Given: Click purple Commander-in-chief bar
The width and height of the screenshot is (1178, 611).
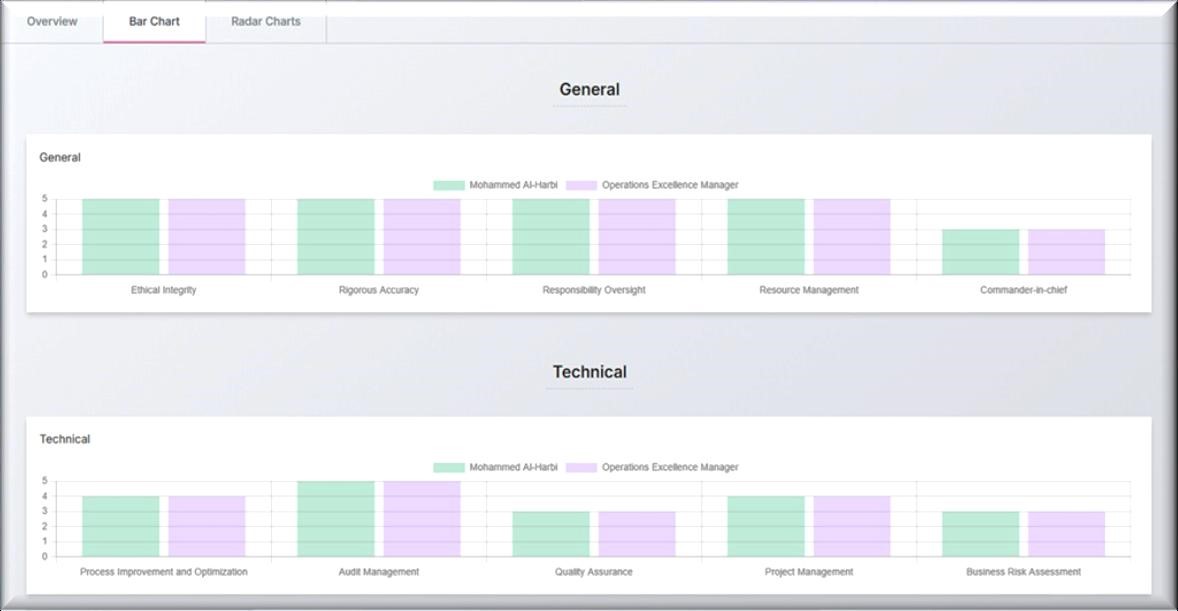Looking at the screenshot, I should [1067, 252].
